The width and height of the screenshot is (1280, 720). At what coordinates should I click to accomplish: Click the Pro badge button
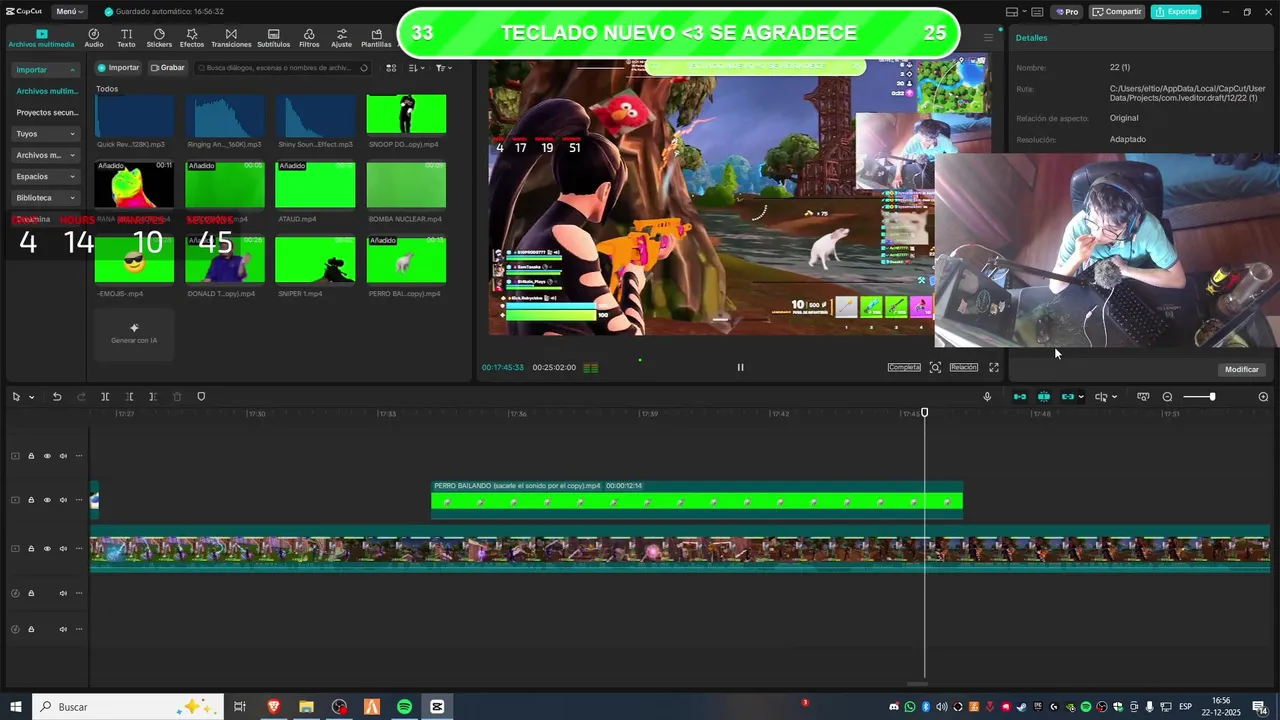(x=1067, y=12)
